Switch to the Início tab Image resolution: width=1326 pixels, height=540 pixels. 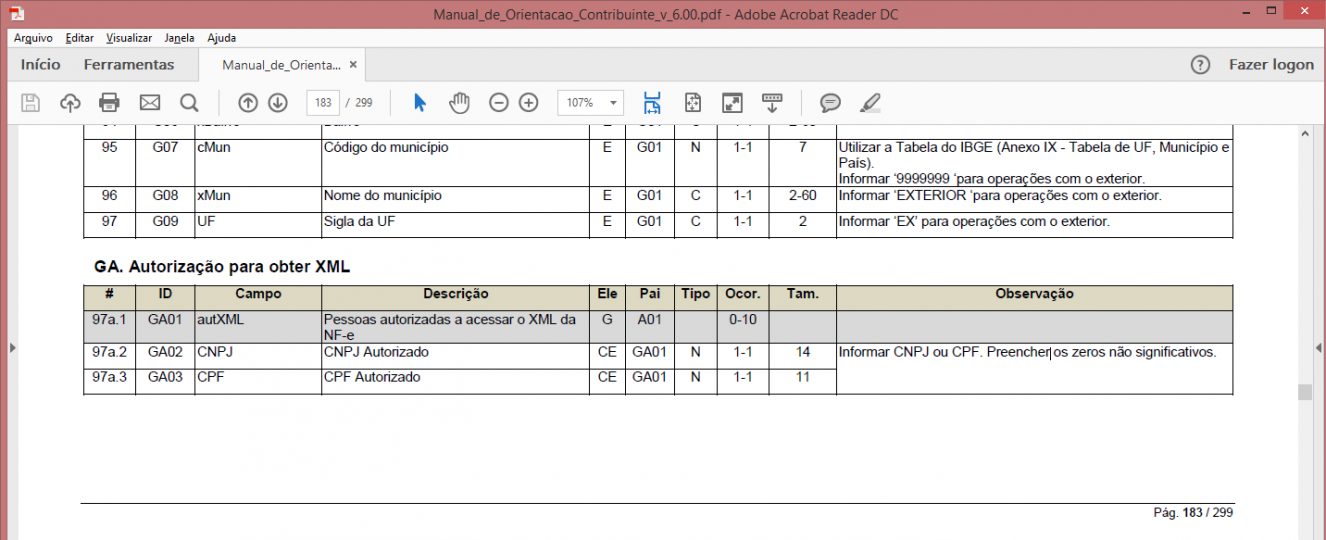point(41,64)
